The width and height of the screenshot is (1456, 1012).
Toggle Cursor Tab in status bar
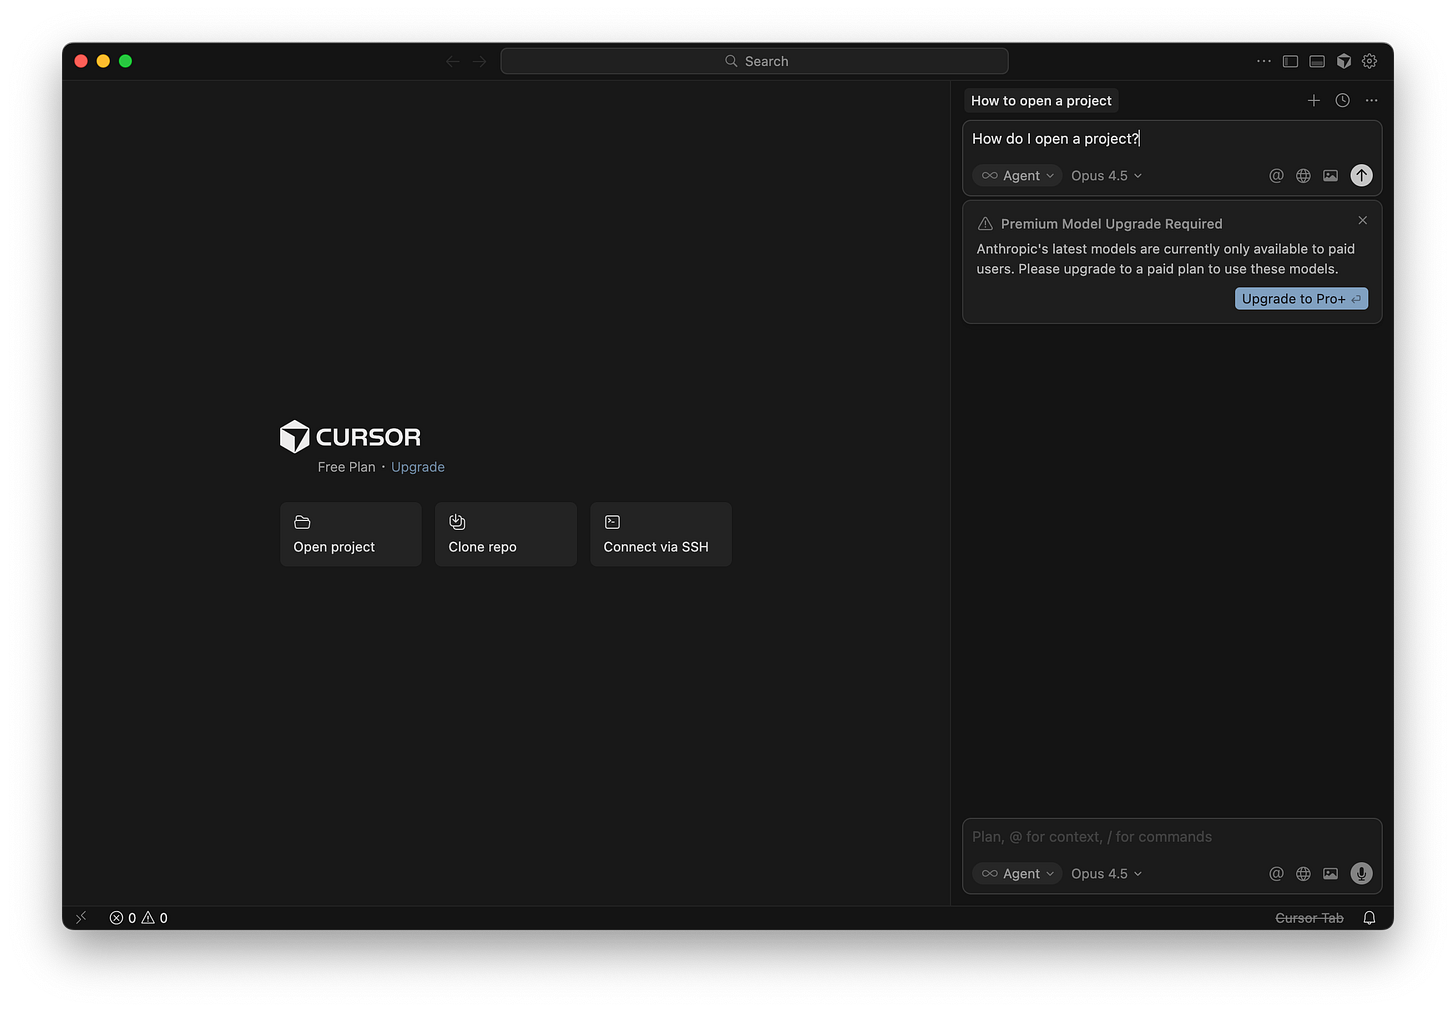1309,918
